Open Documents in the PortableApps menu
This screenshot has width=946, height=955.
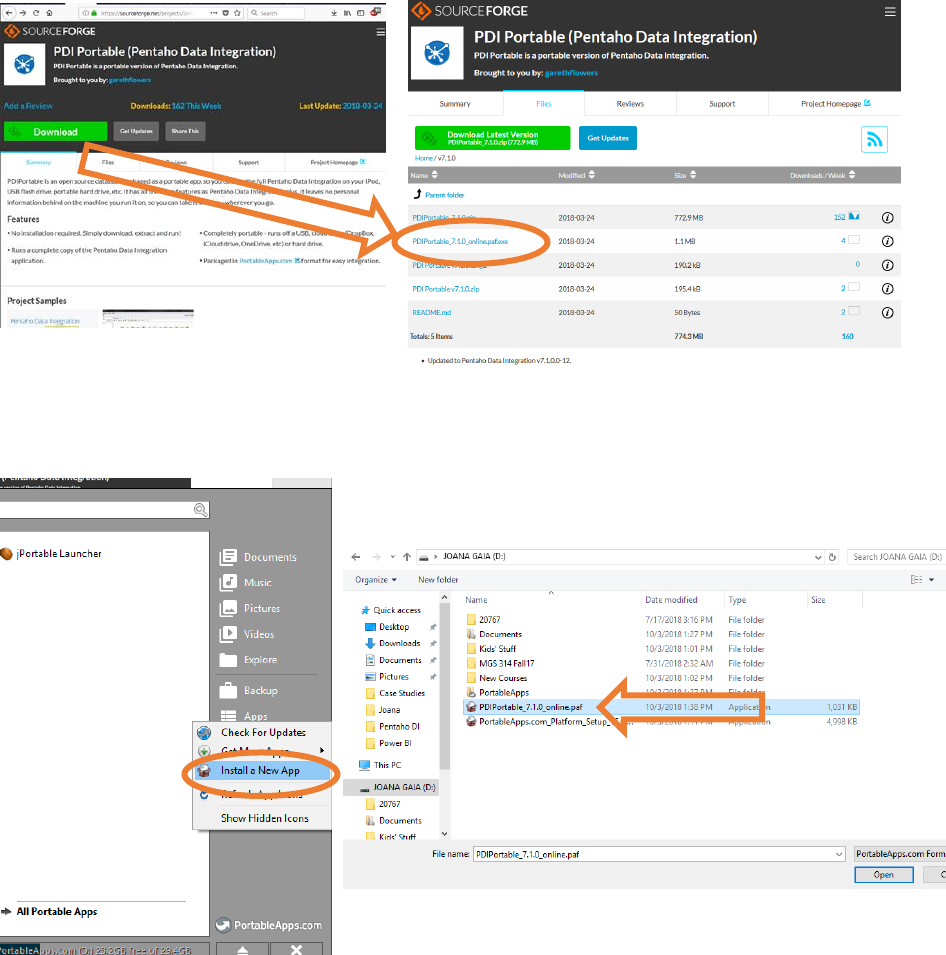[258, 557]
